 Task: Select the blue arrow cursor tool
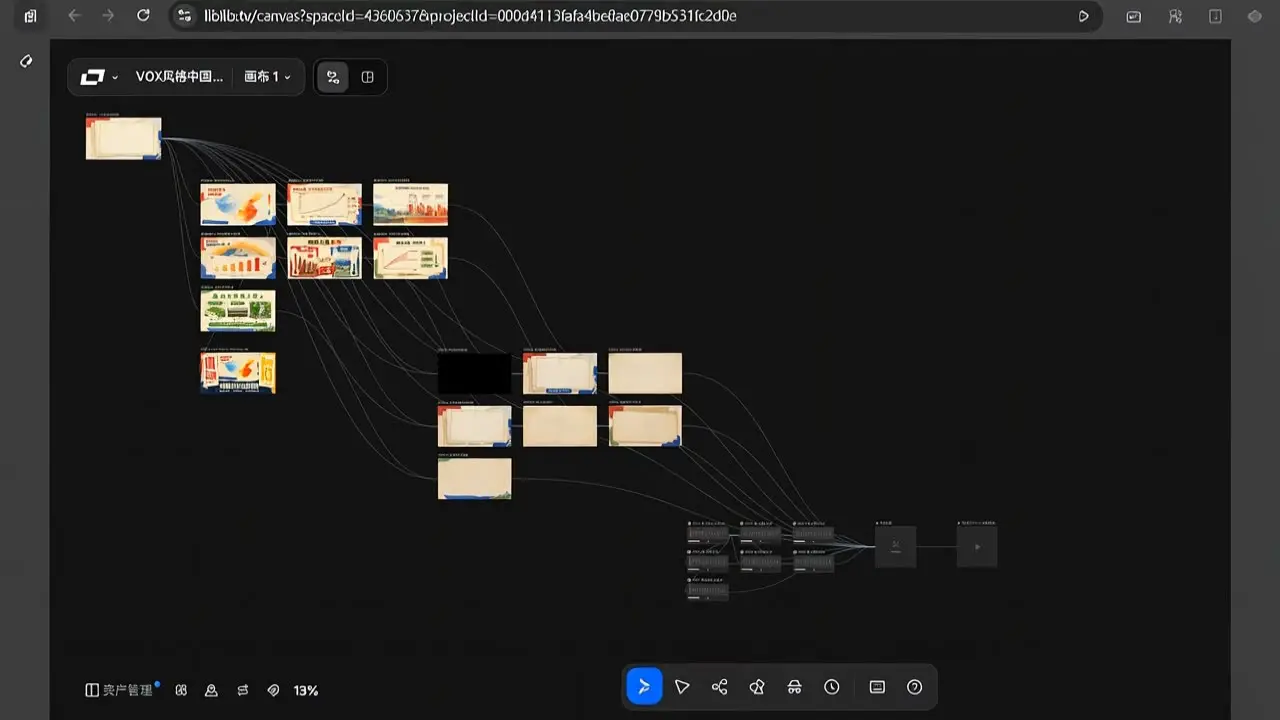tap(644, 687)
